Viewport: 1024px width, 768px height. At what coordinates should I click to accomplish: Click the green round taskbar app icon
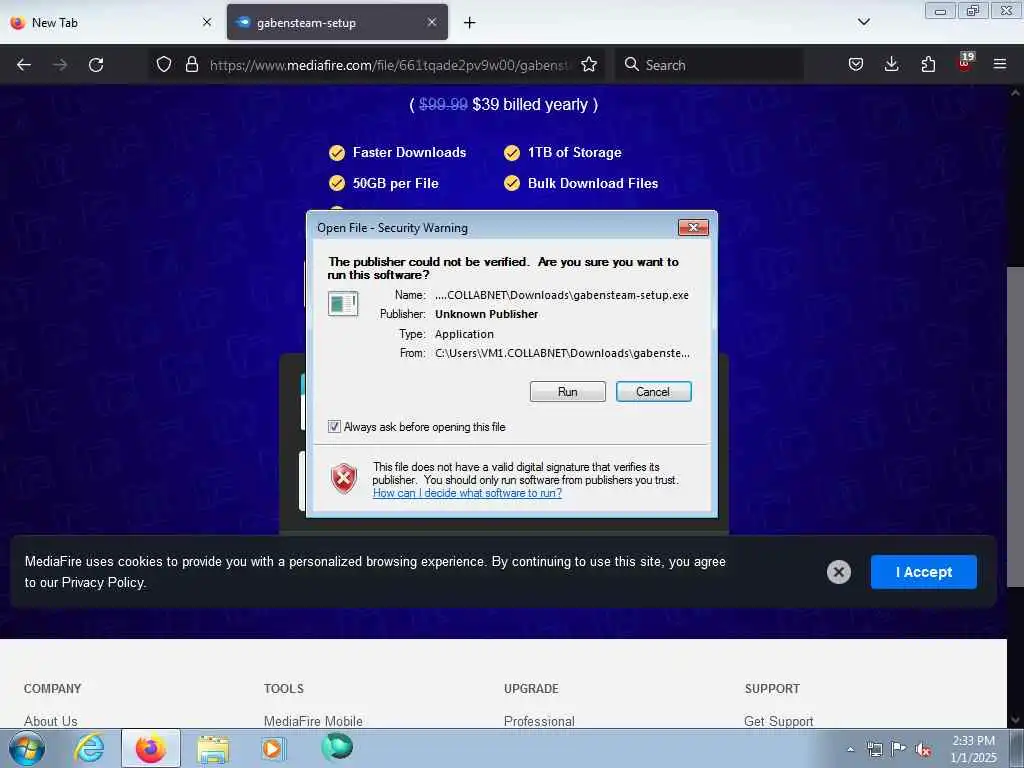337,746
